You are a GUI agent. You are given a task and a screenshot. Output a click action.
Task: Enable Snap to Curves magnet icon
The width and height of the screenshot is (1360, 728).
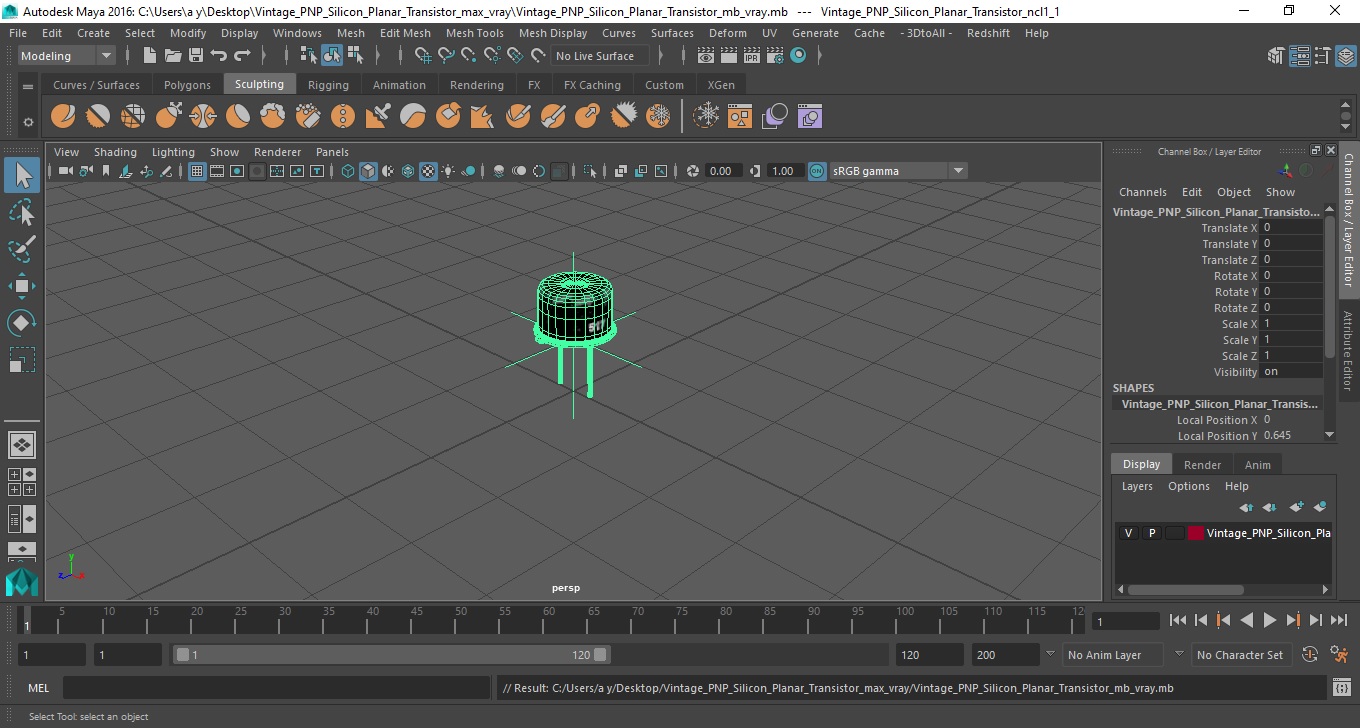(446, 56)
